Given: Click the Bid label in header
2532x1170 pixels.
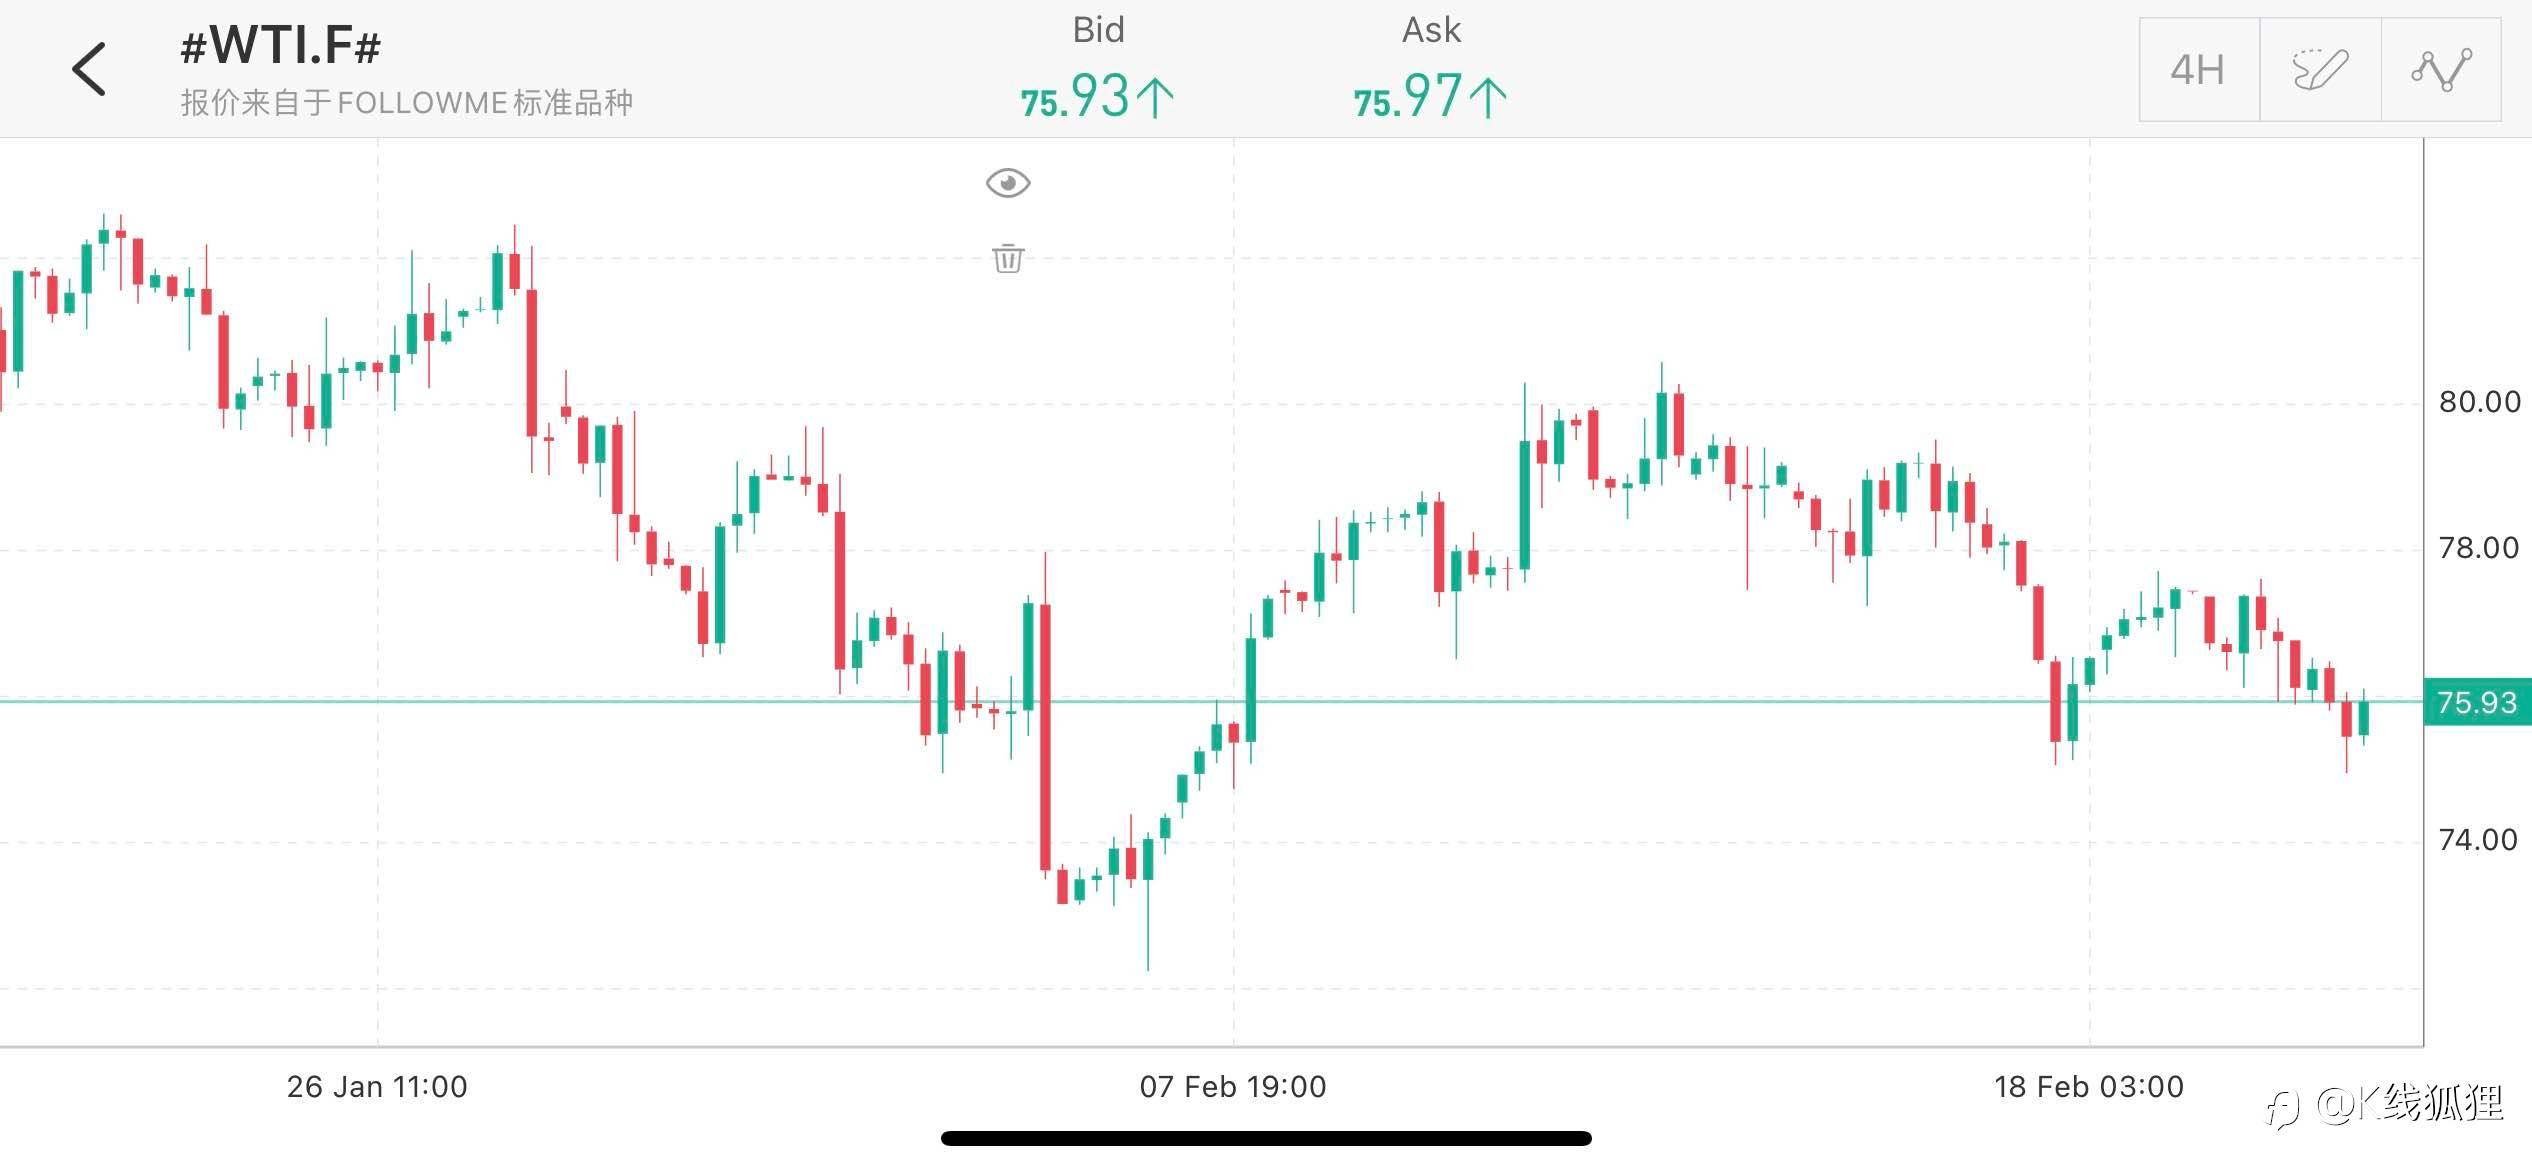Looking at the screenshot, I should [1098, 30].
